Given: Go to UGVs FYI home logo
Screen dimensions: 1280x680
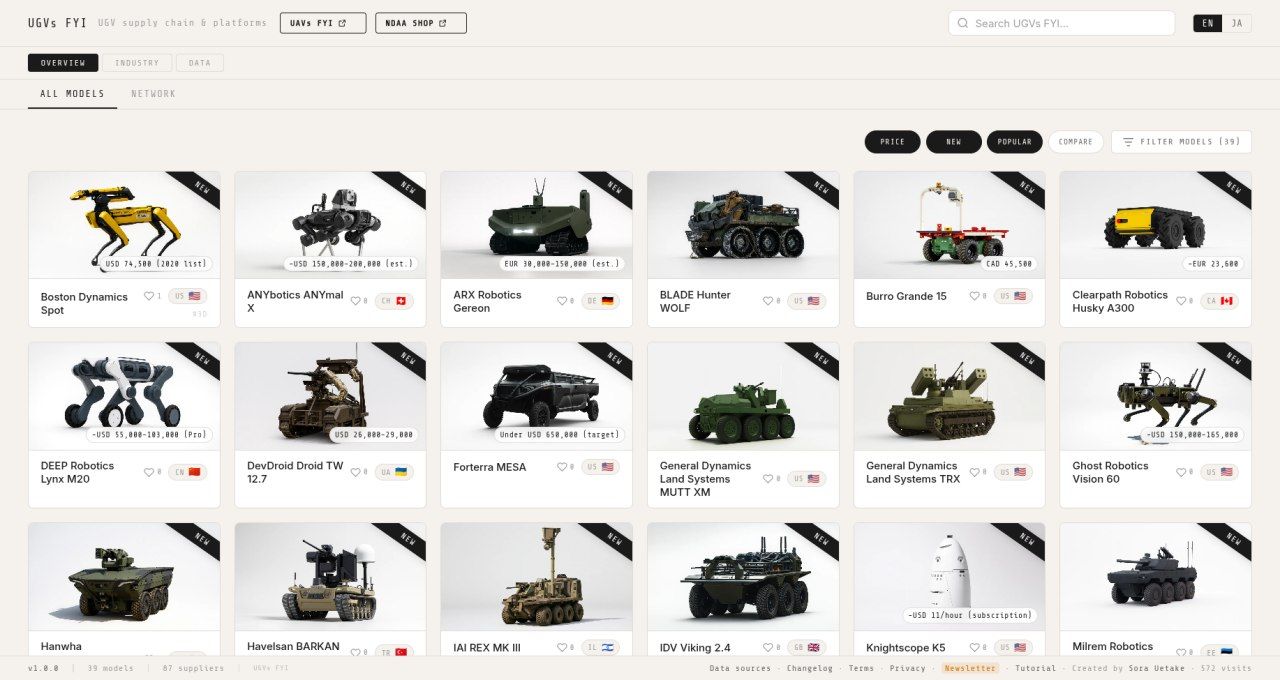Looking at the screenshot, I should point(57,23).
